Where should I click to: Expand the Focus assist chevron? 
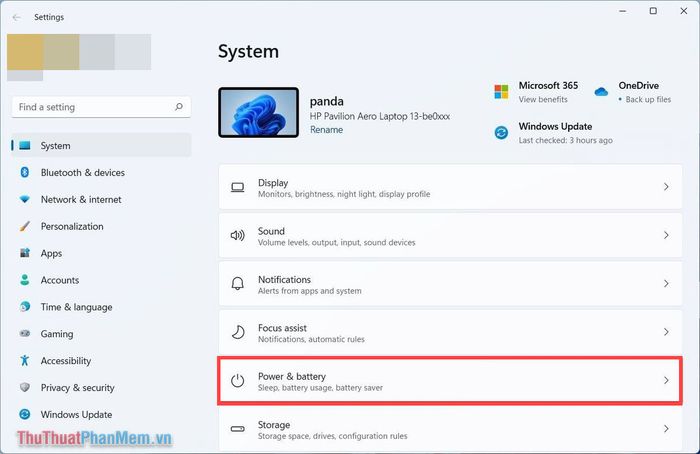click(x=666, y=332)
